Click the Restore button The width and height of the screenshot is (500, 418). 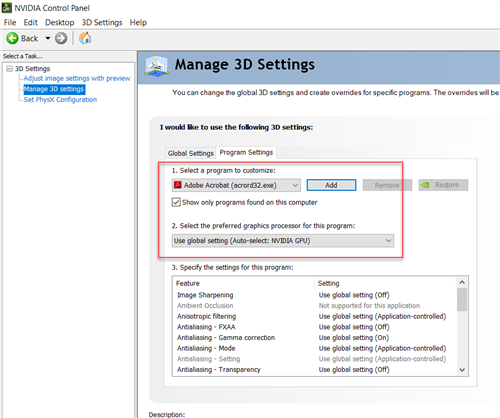(x=443, y=185)
